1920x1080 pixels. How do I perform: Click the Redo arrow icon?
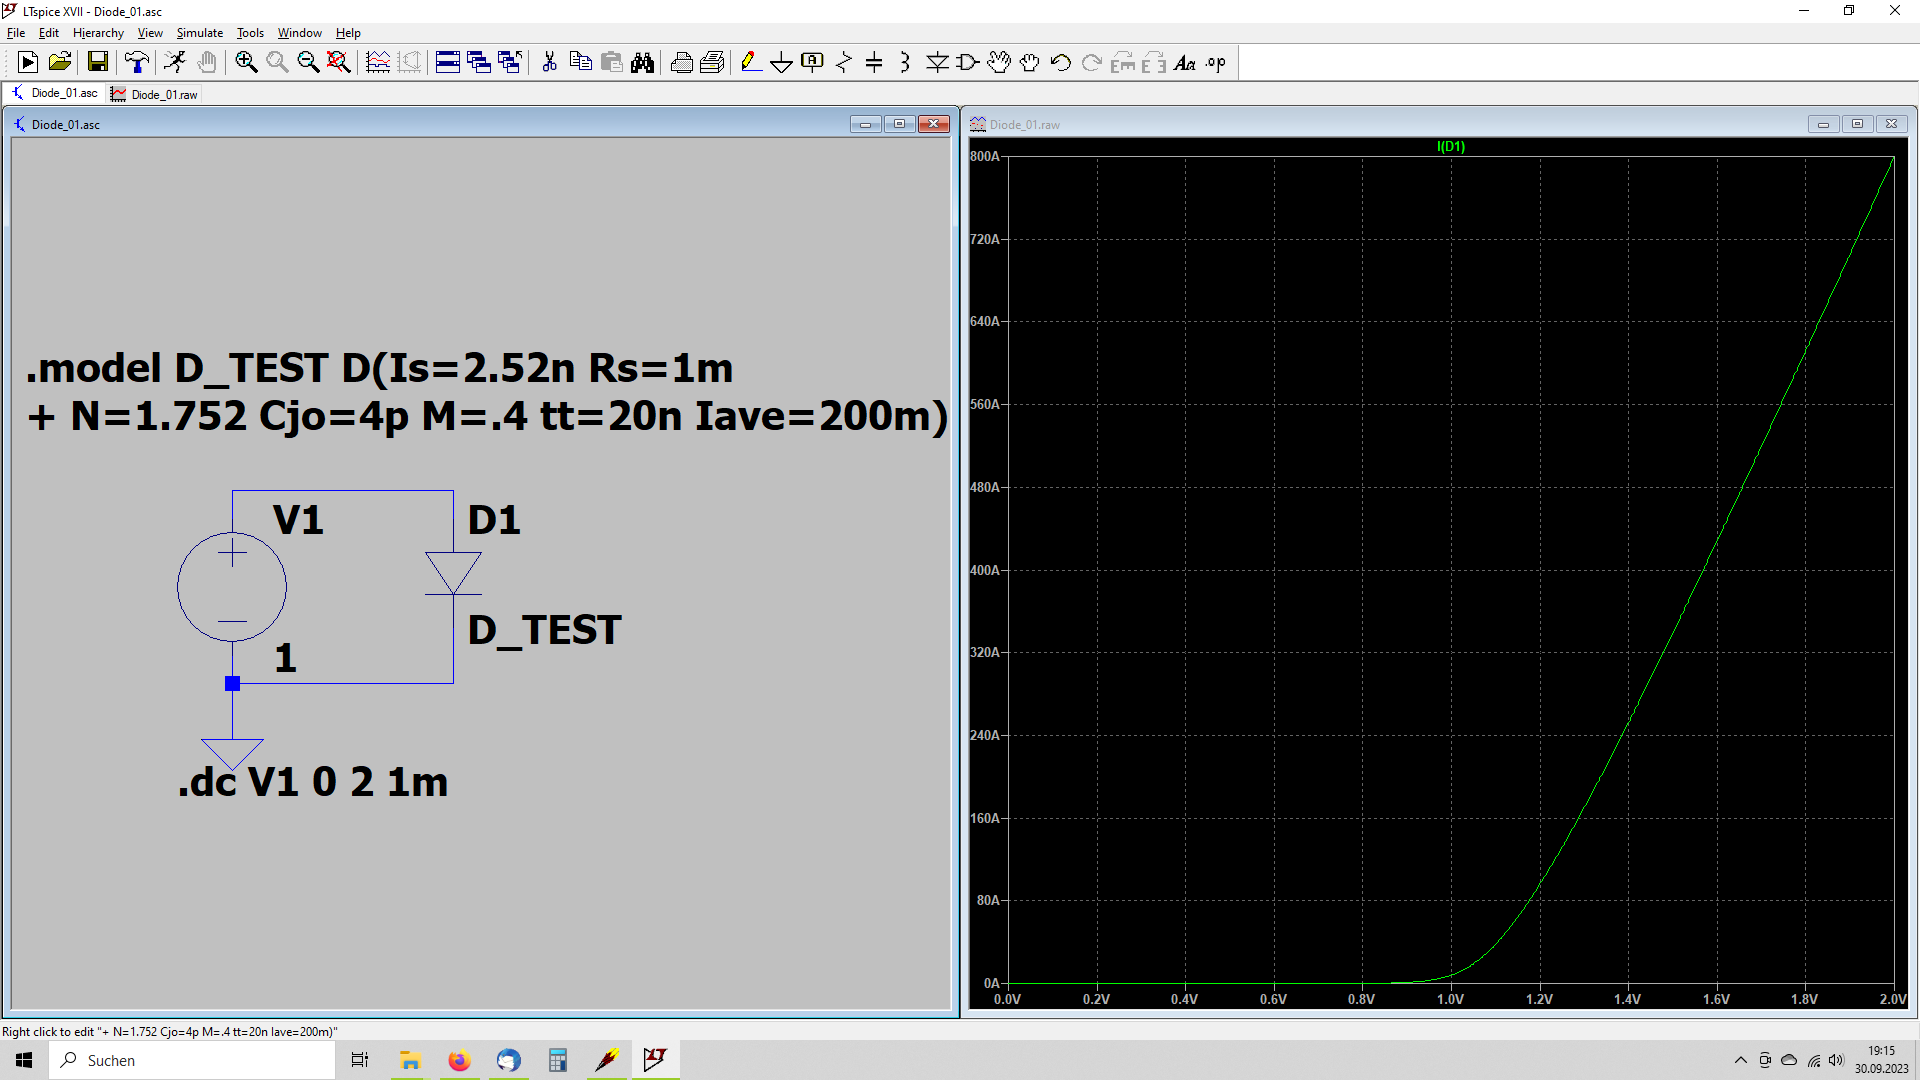1092,63
